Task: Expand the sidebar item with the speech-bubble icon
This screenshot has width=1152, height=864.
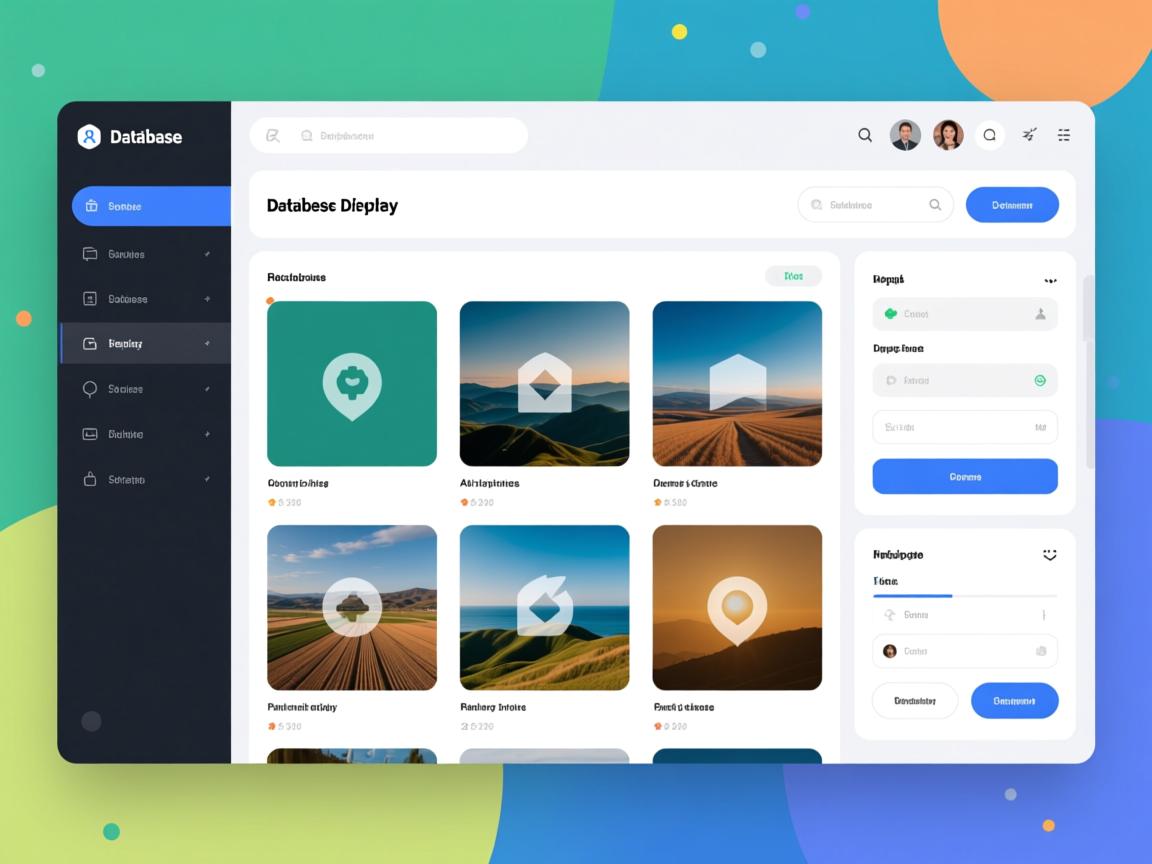Action: [x=145, y=389]
